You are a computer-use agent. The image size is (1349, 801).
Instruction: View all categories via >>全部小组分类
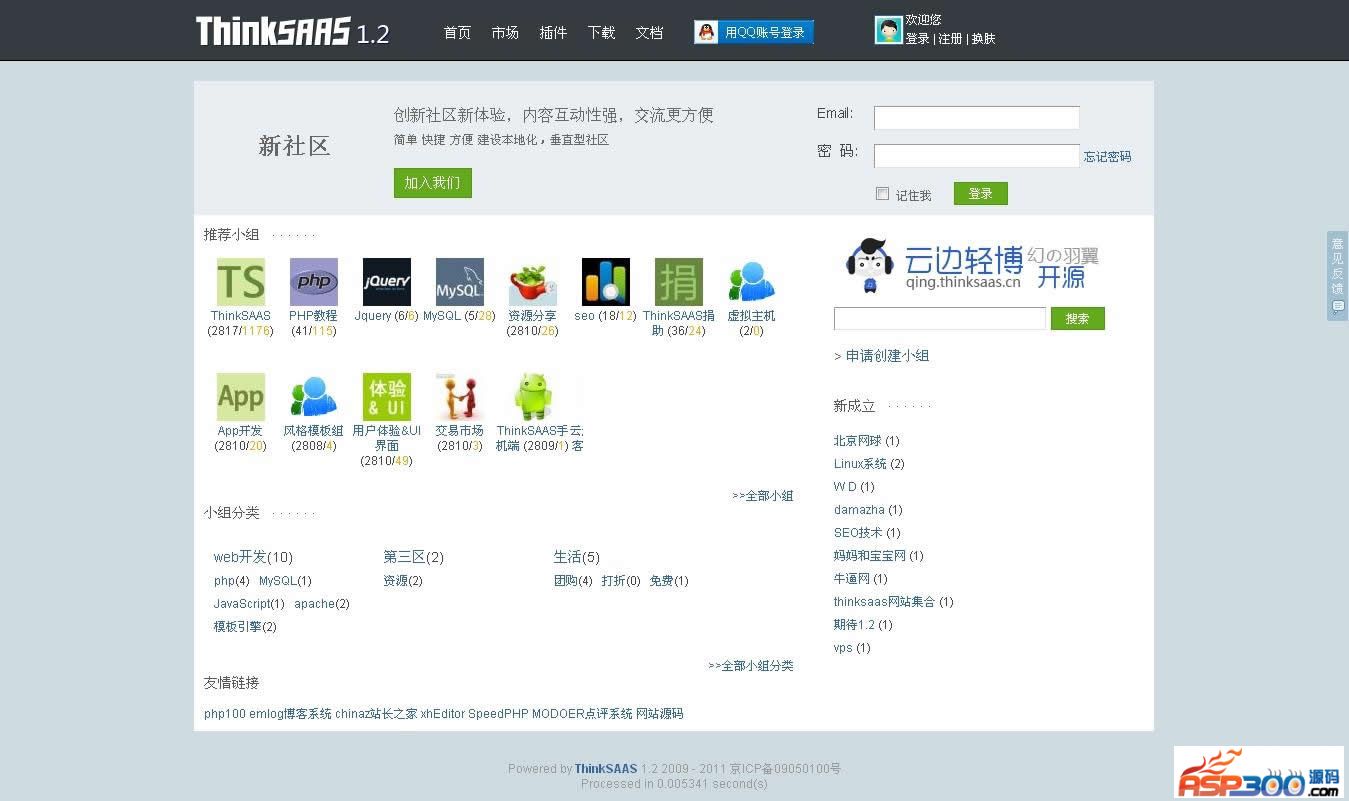751,666
